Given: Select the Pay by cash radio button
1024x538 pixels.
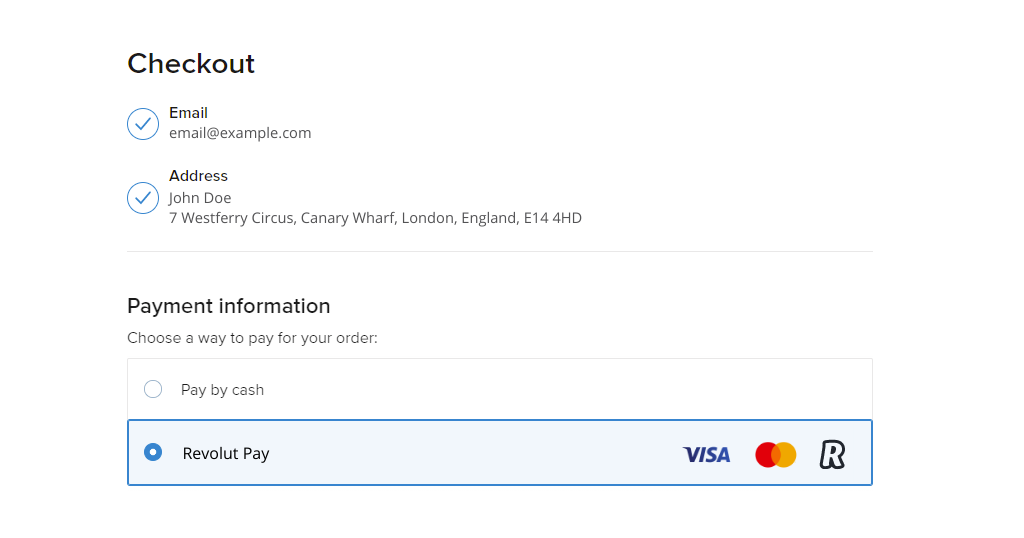Looking at the screenshot, I should [153, 389].
